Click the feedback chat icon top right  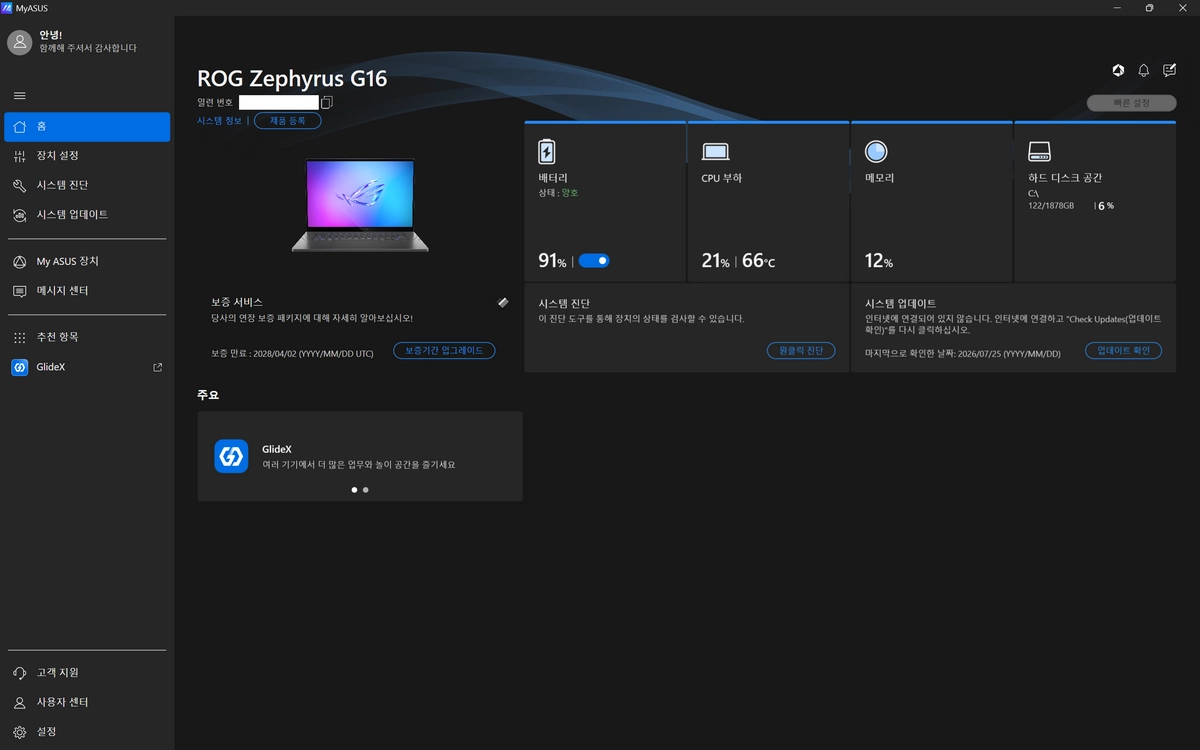[1170, 70]
